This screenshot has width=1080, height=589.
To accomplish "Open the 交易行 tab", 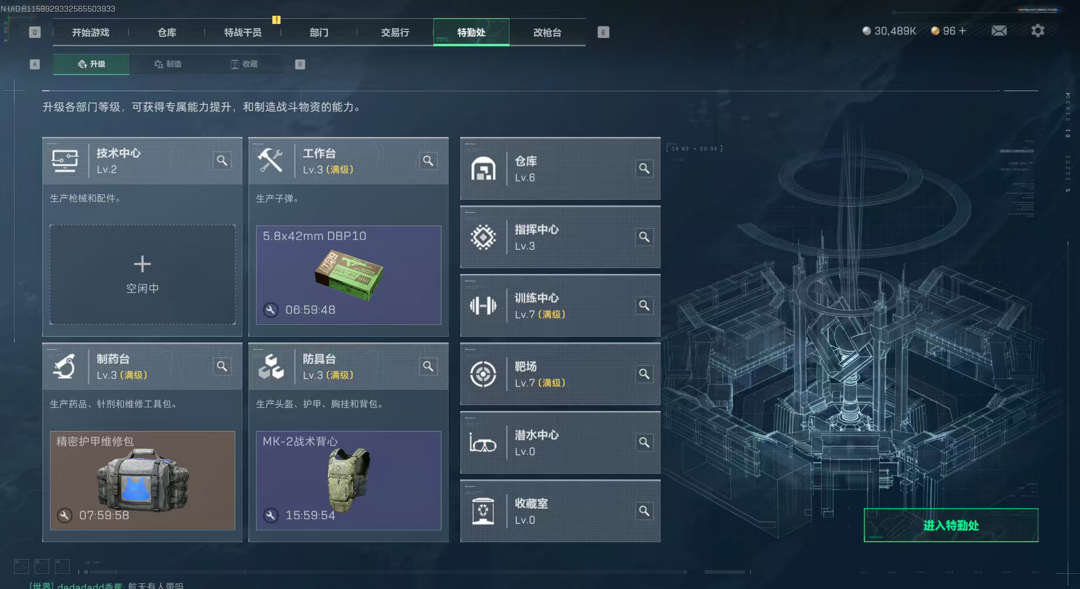I will point(395,32).
